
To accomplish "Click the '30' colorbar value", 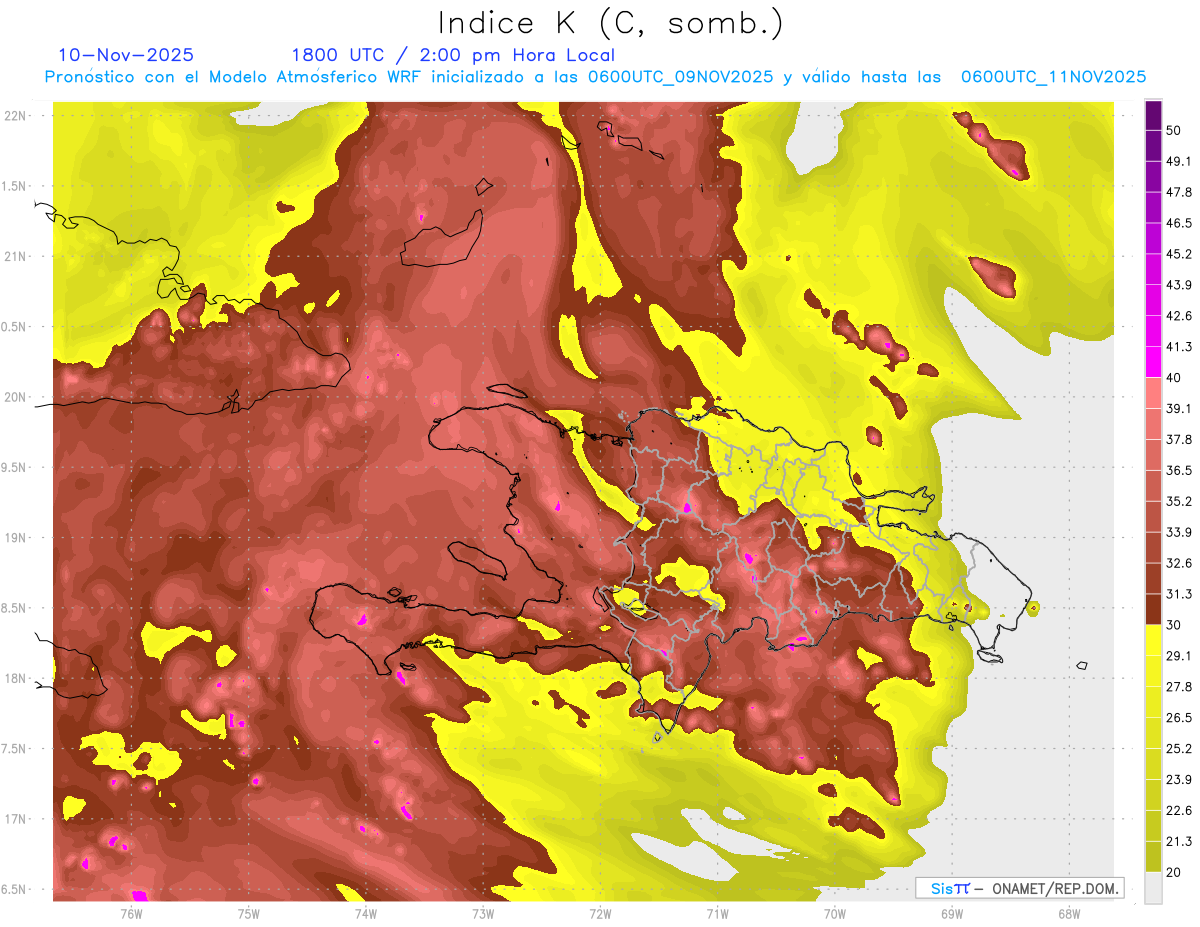I will tap(1174, 625).
